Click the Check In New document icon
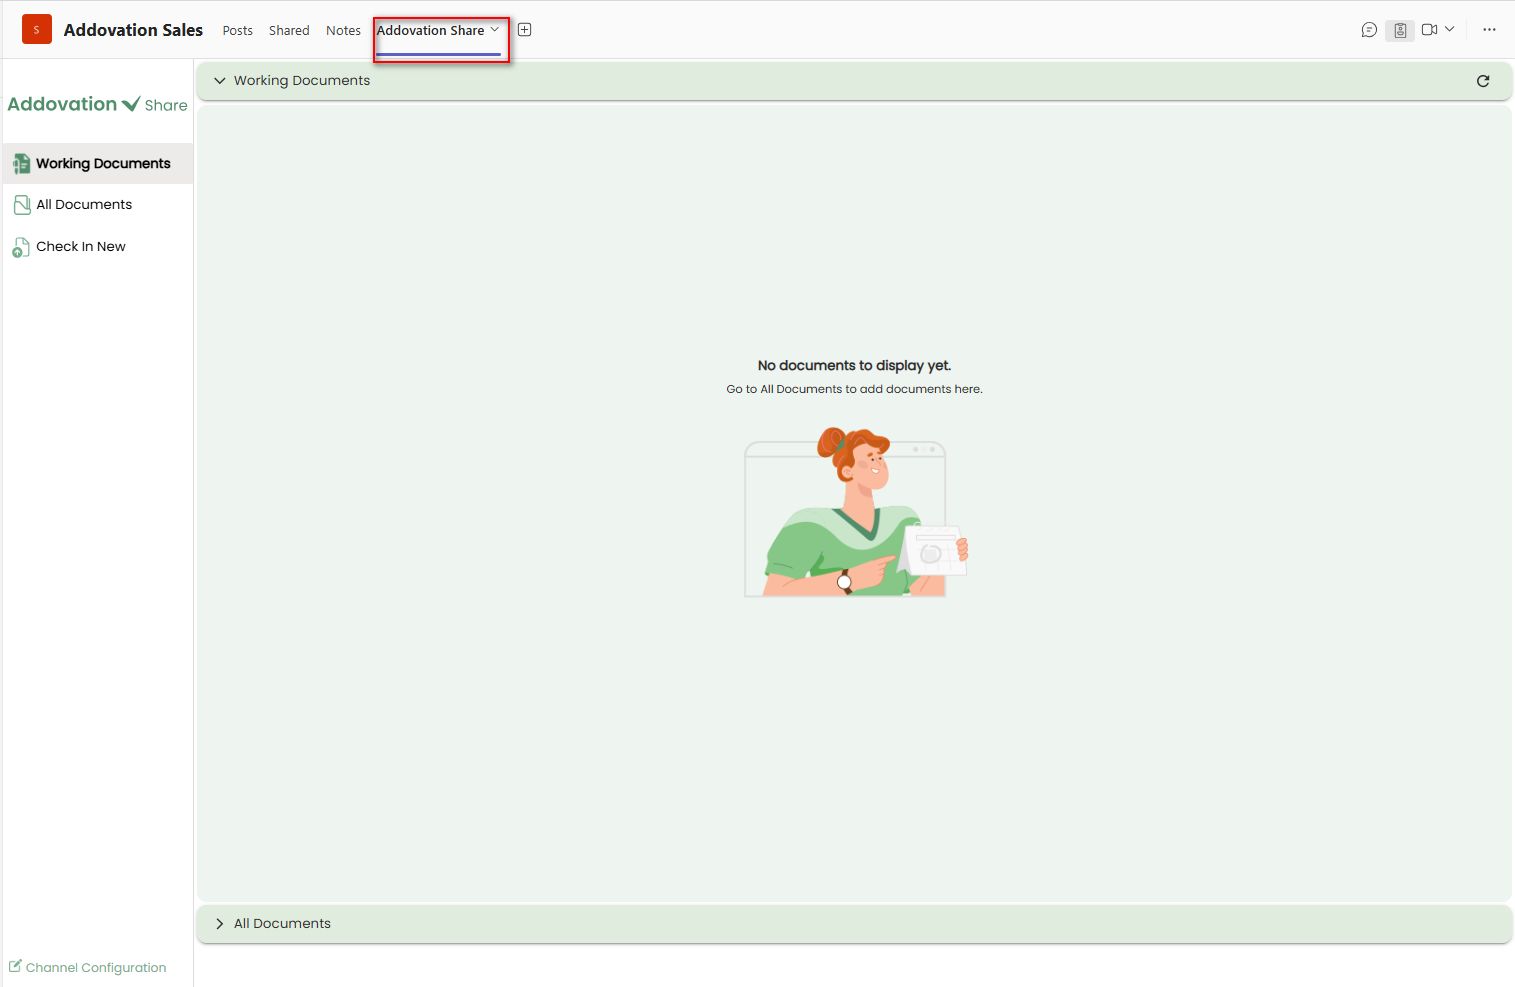Viewport: 1515px width, 987px height. pyautogui.click(x=21, y=247)
